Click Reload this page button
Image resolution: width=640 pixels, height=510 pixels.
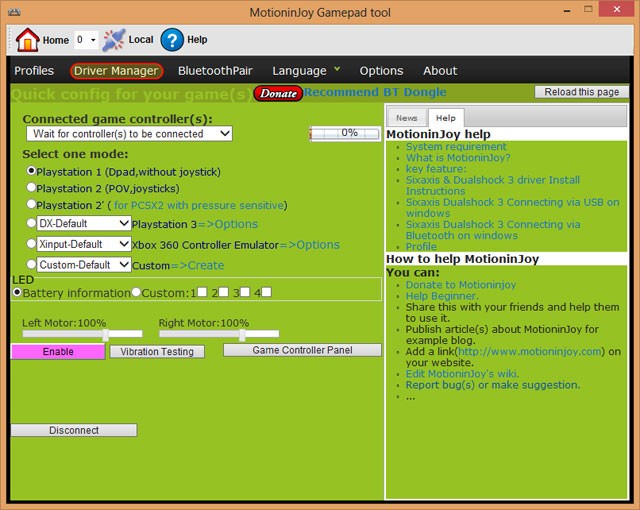point(583,92)
